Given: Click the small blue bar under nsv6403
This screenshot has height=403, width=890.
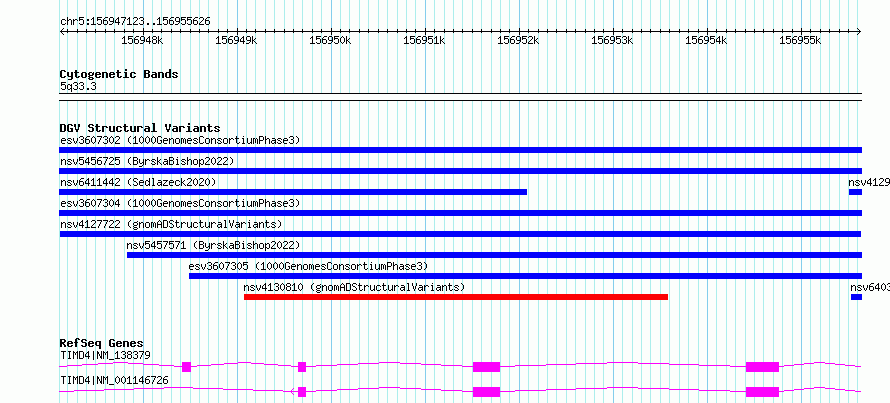Looking at the screenshot, I should click(x=857, y=297).
